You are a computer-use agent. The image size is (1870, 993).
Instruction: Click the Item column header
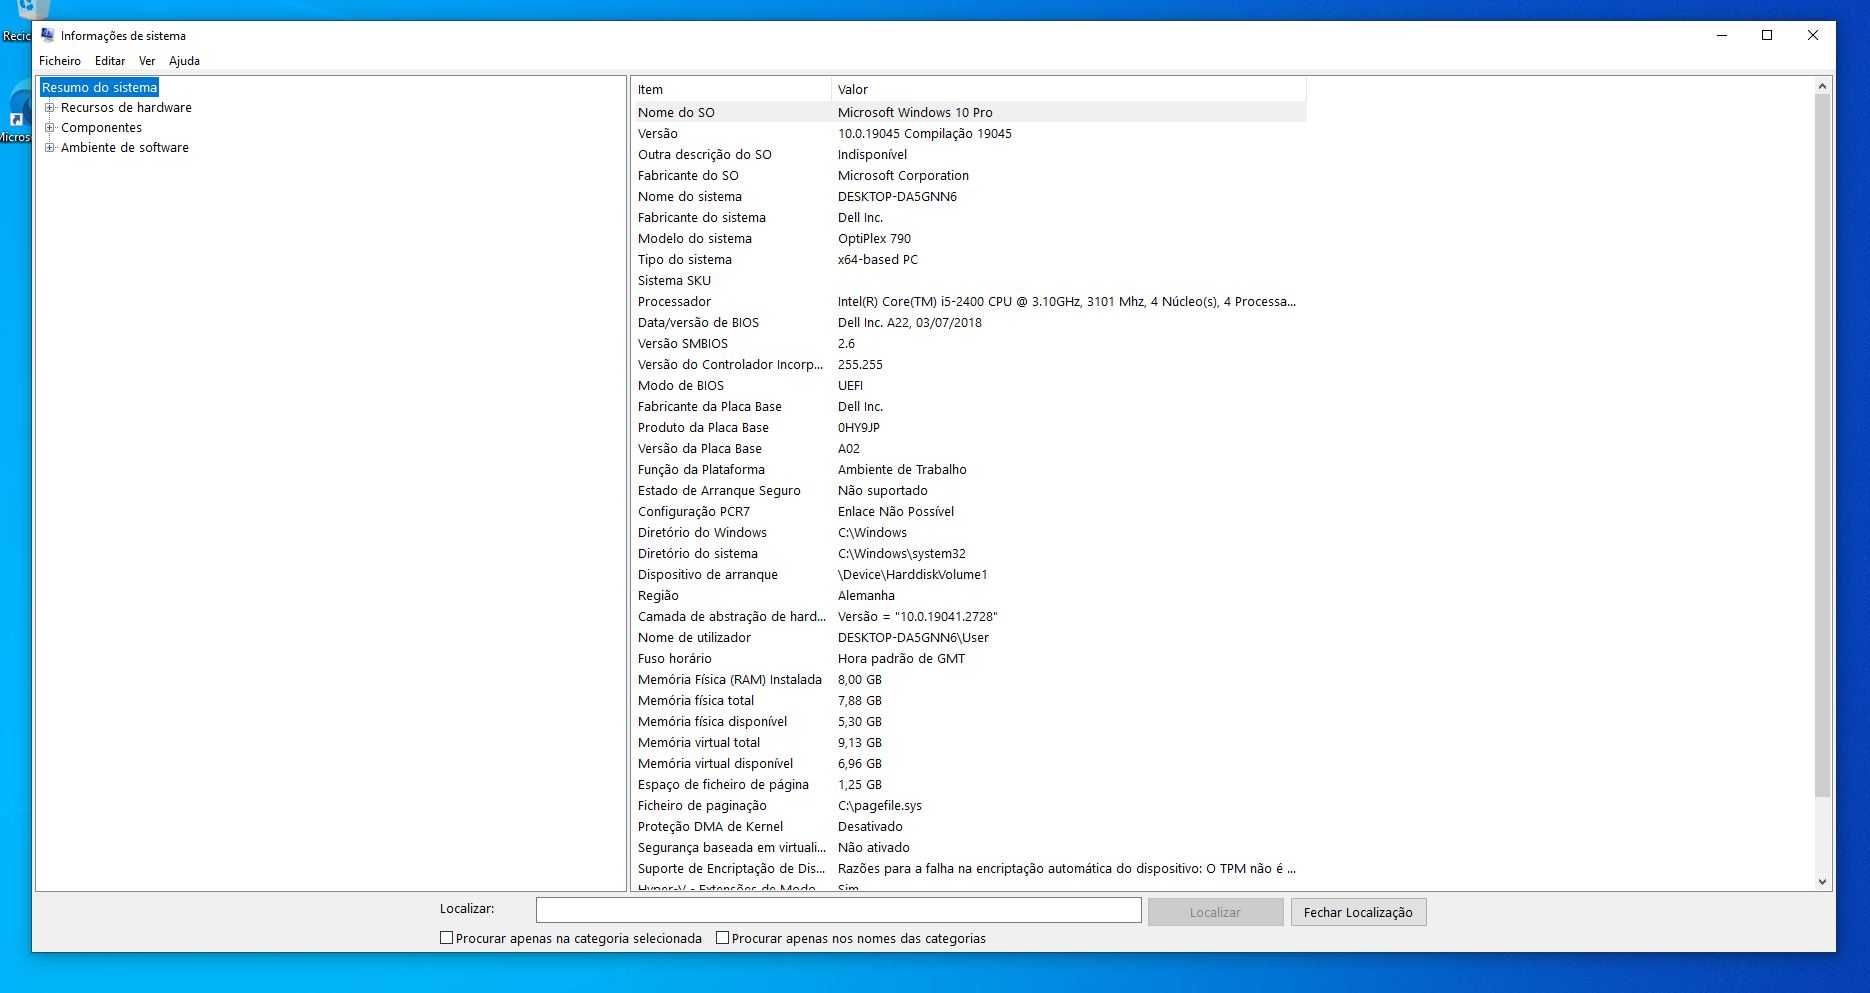point(731,89)
